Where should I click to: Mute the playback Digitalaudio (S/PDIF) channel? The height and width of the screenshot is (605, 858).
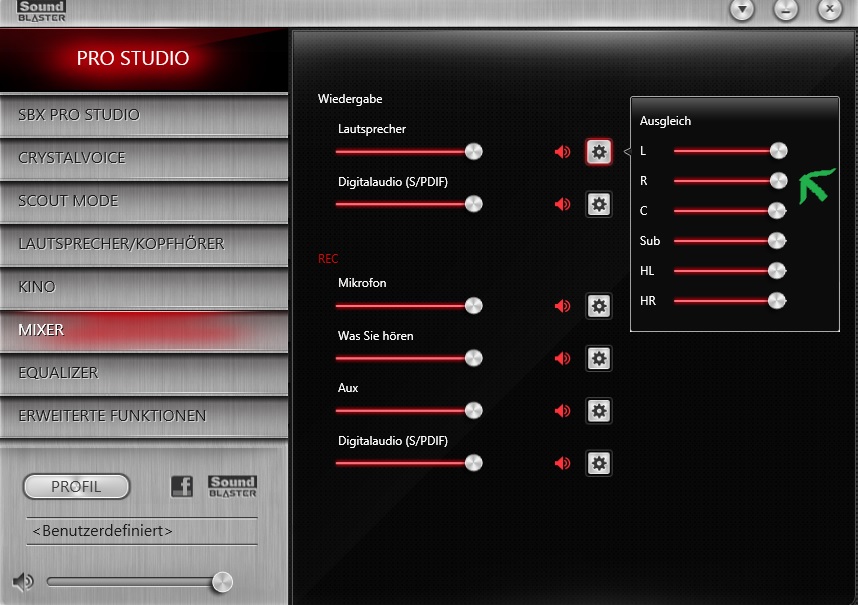(x=563, y=204)
